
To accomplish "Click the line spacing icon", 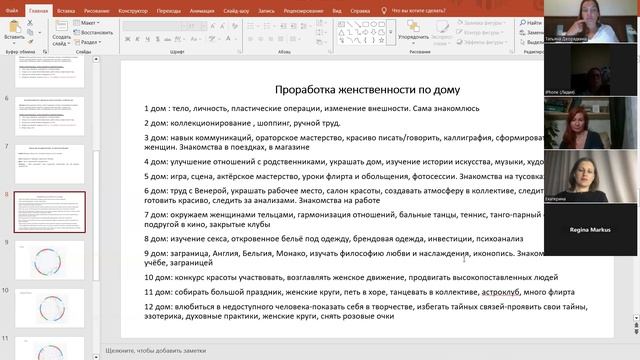I will pyautogui.click(x=304, y=26).
